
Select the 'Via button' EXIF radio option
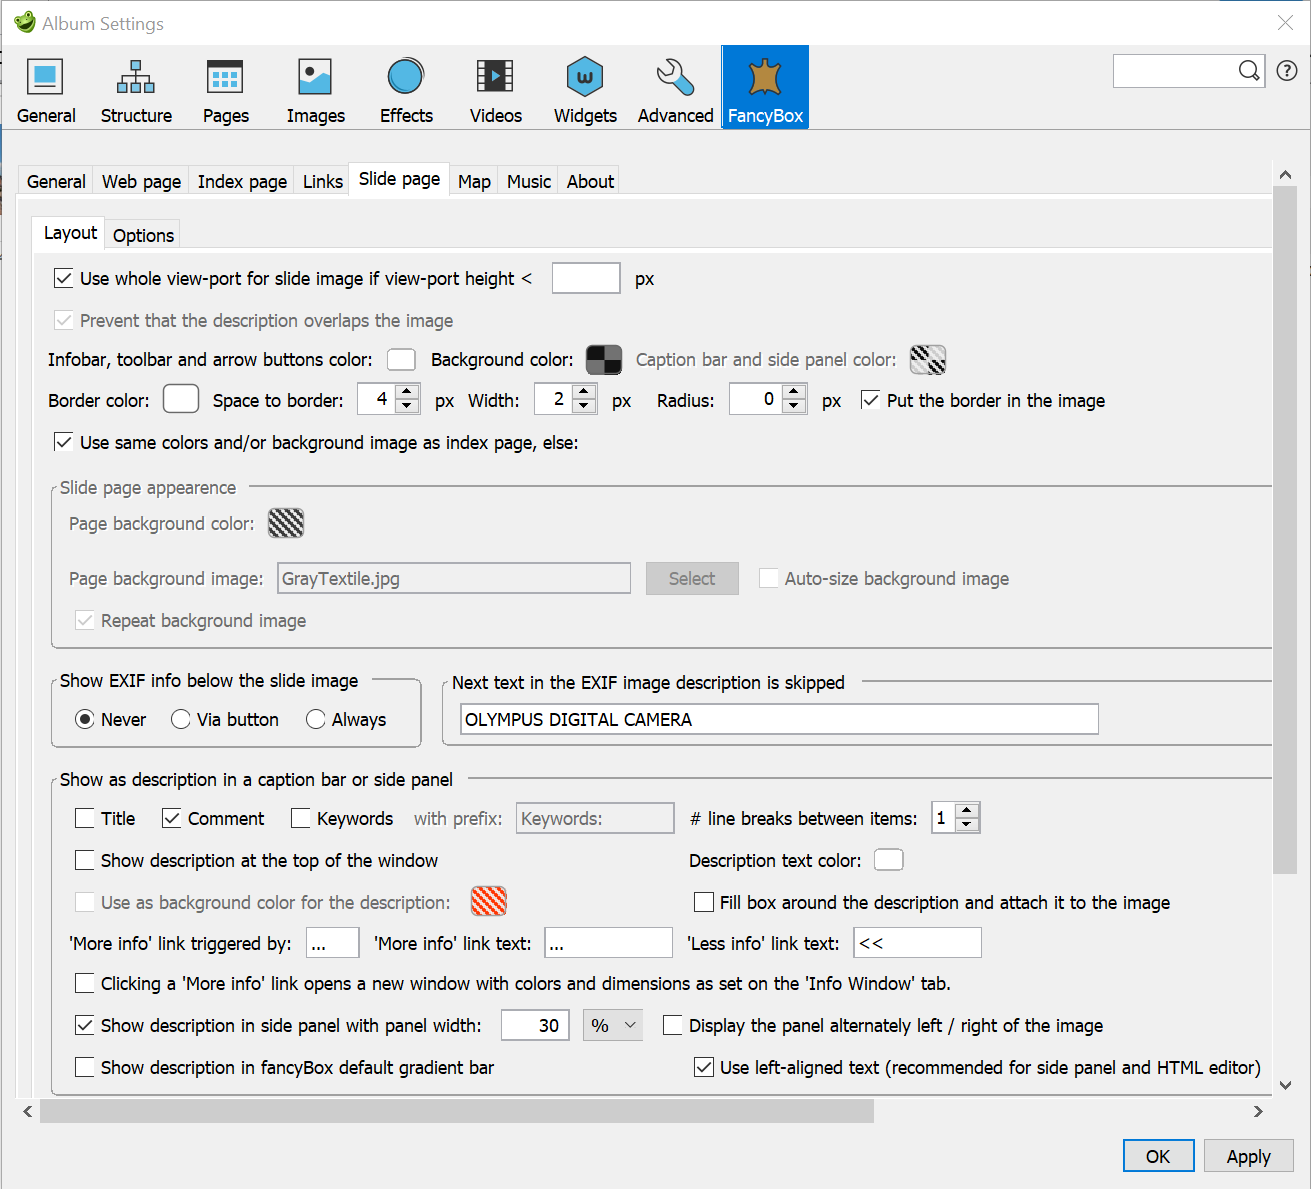click(181, 720)
